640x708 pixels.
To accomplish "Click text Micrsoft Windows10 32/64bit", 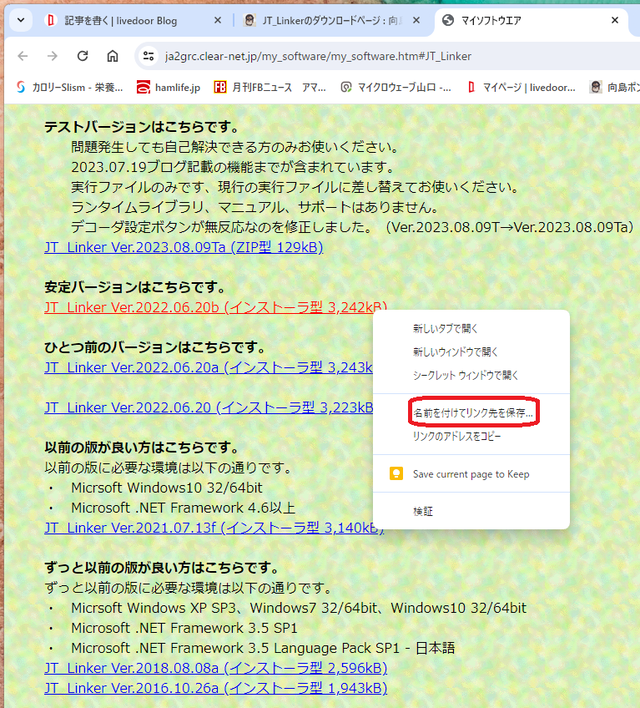I will point(167,488).
